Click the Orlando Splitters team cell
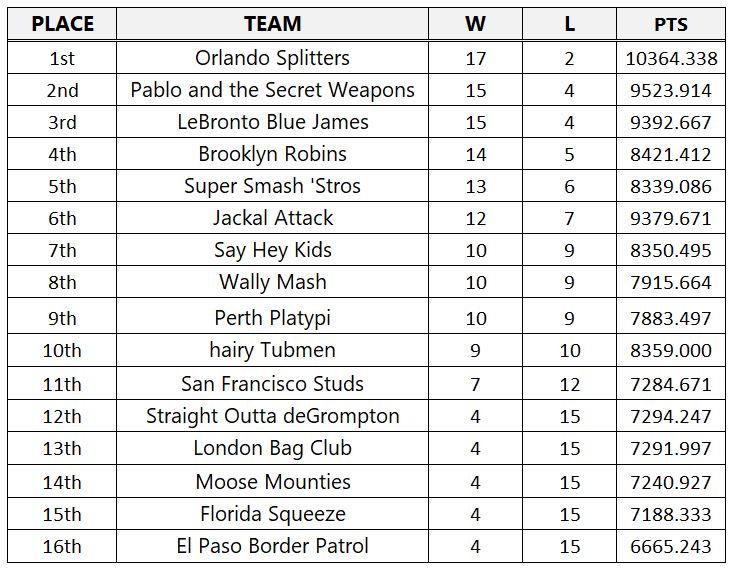Image resolution: width=732 pixels, height=569 pixels. pos(272,58)
